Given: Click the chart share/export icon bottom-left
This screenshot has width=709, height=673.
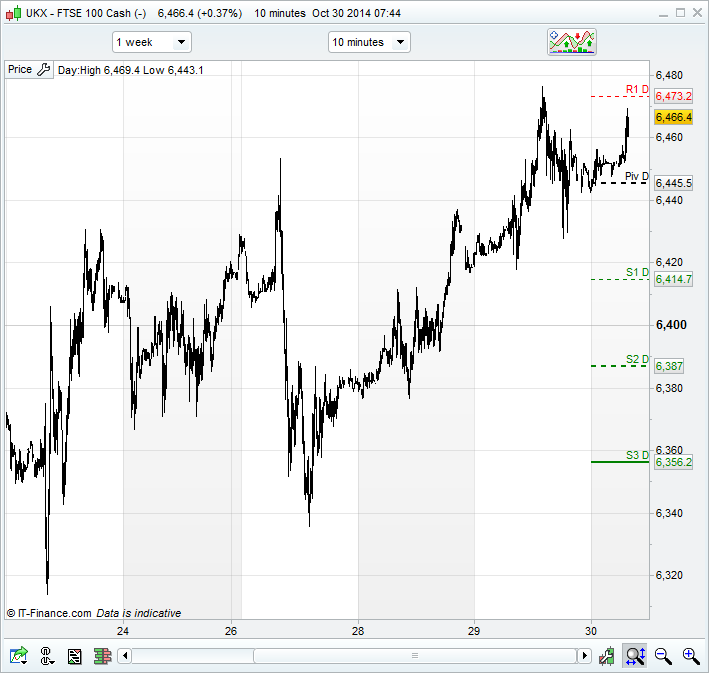Looking at the screenshot, I should [x=18, y=656].
